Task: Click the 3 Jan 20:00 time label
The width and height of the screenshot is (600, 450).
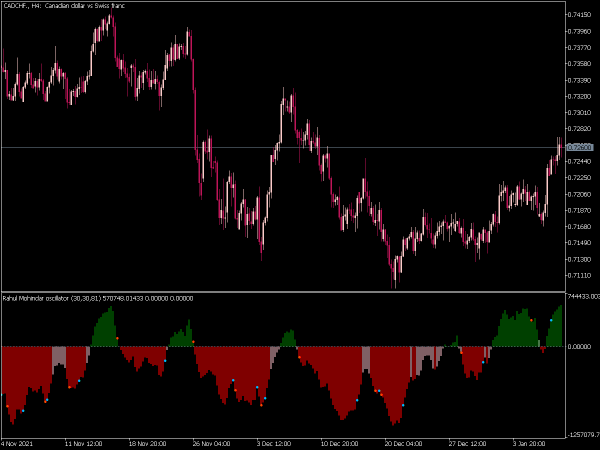Action: 530,444
